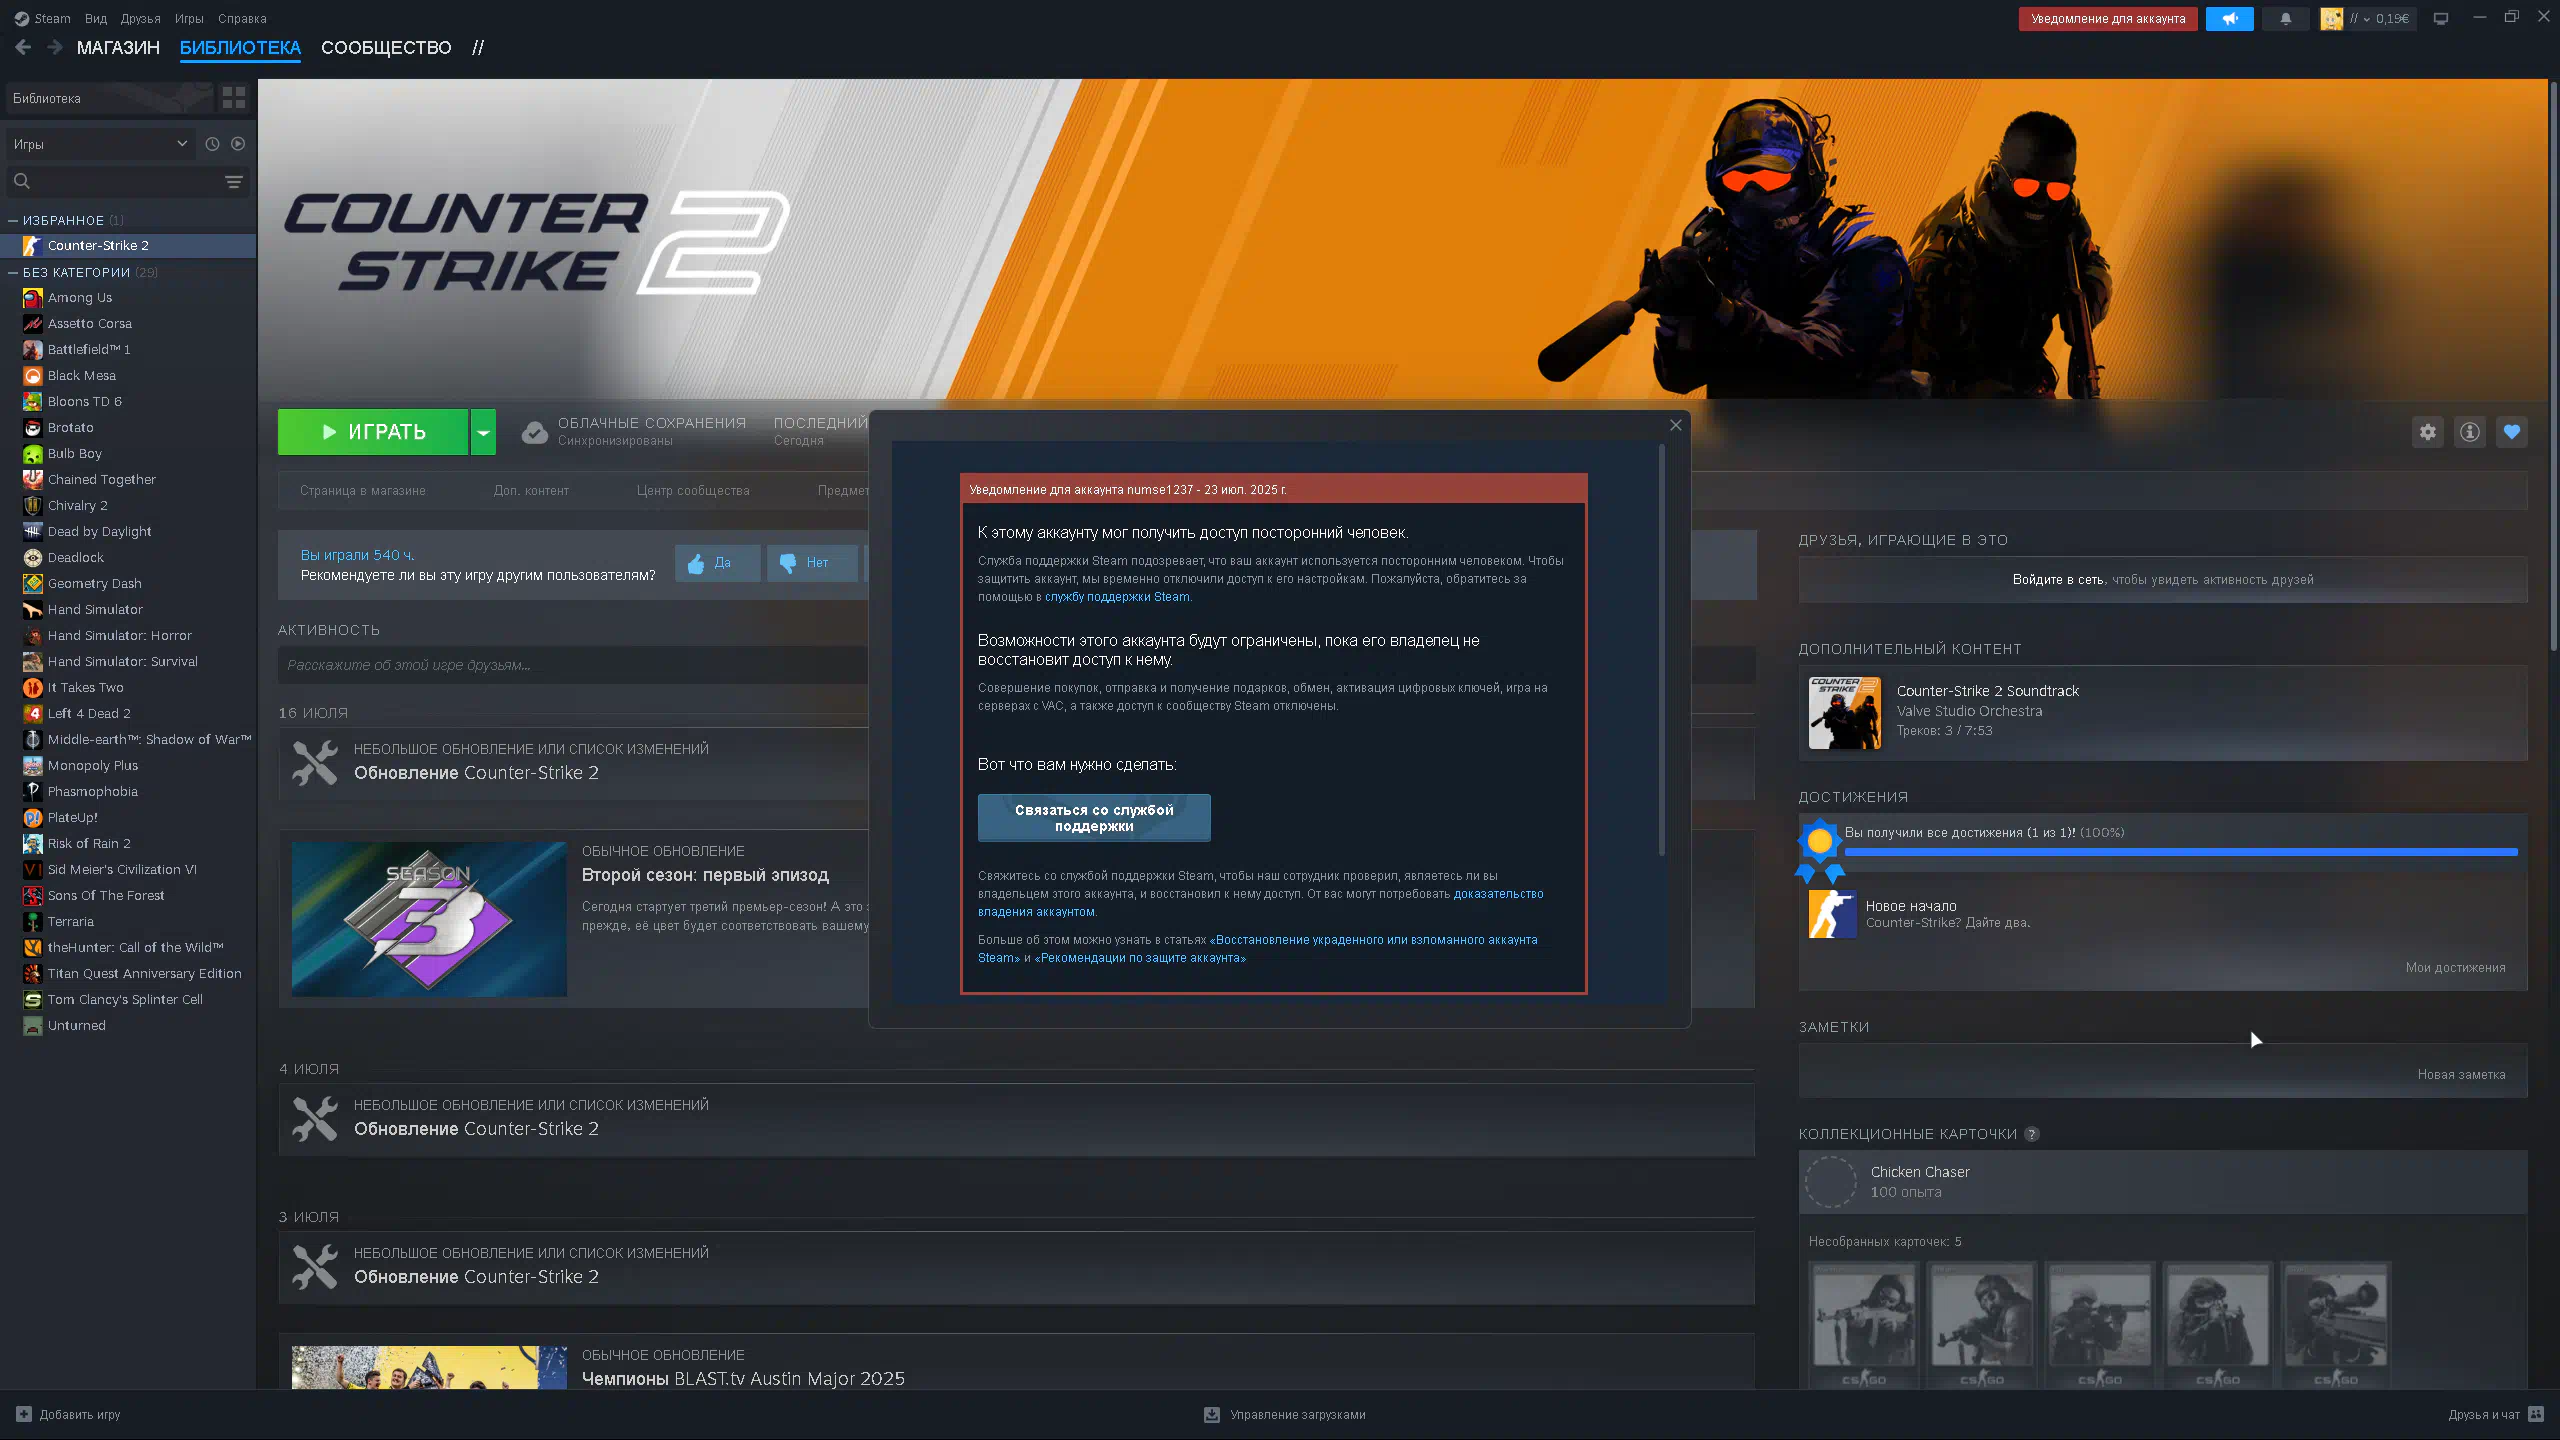Toggle favorite heart icon for Counter-Strike 2
This screenshot has width=2560, height=1440.
click(2511, 432)
